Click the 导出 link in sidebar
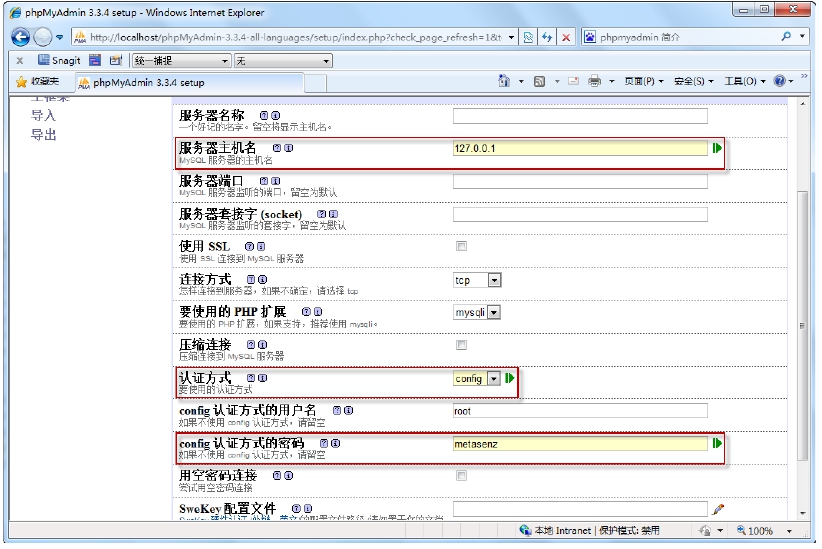This screenshot has height=549, width=822. (43, 135)
